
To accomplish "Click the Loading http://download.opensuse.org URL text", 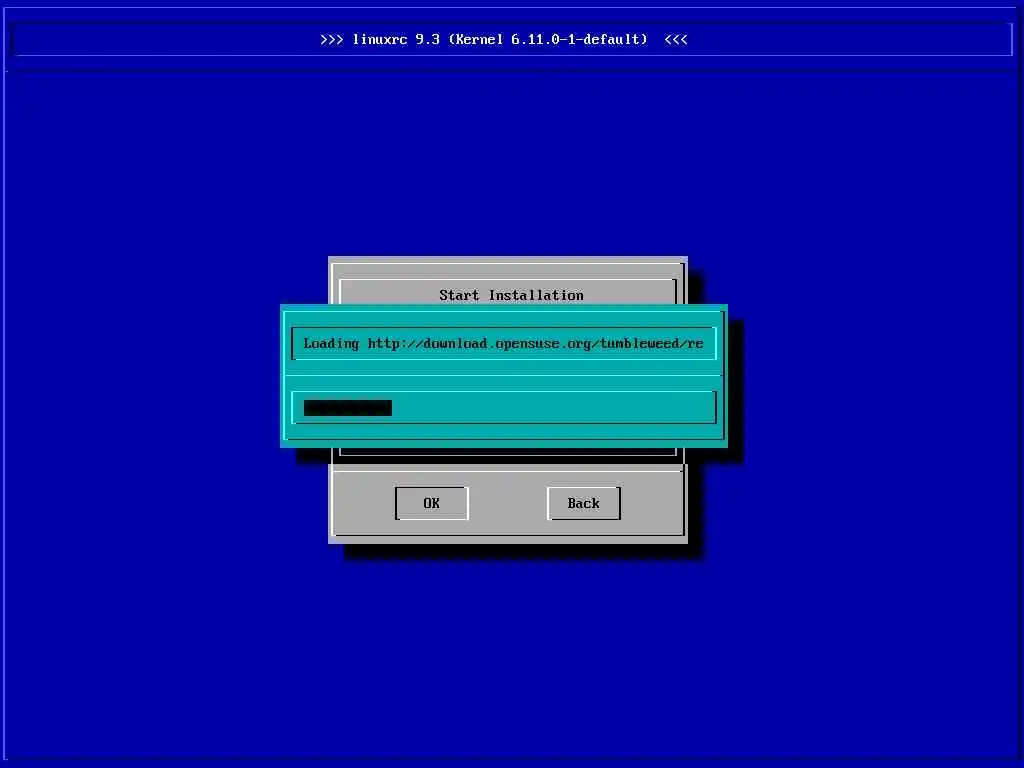I will point(504,344).
